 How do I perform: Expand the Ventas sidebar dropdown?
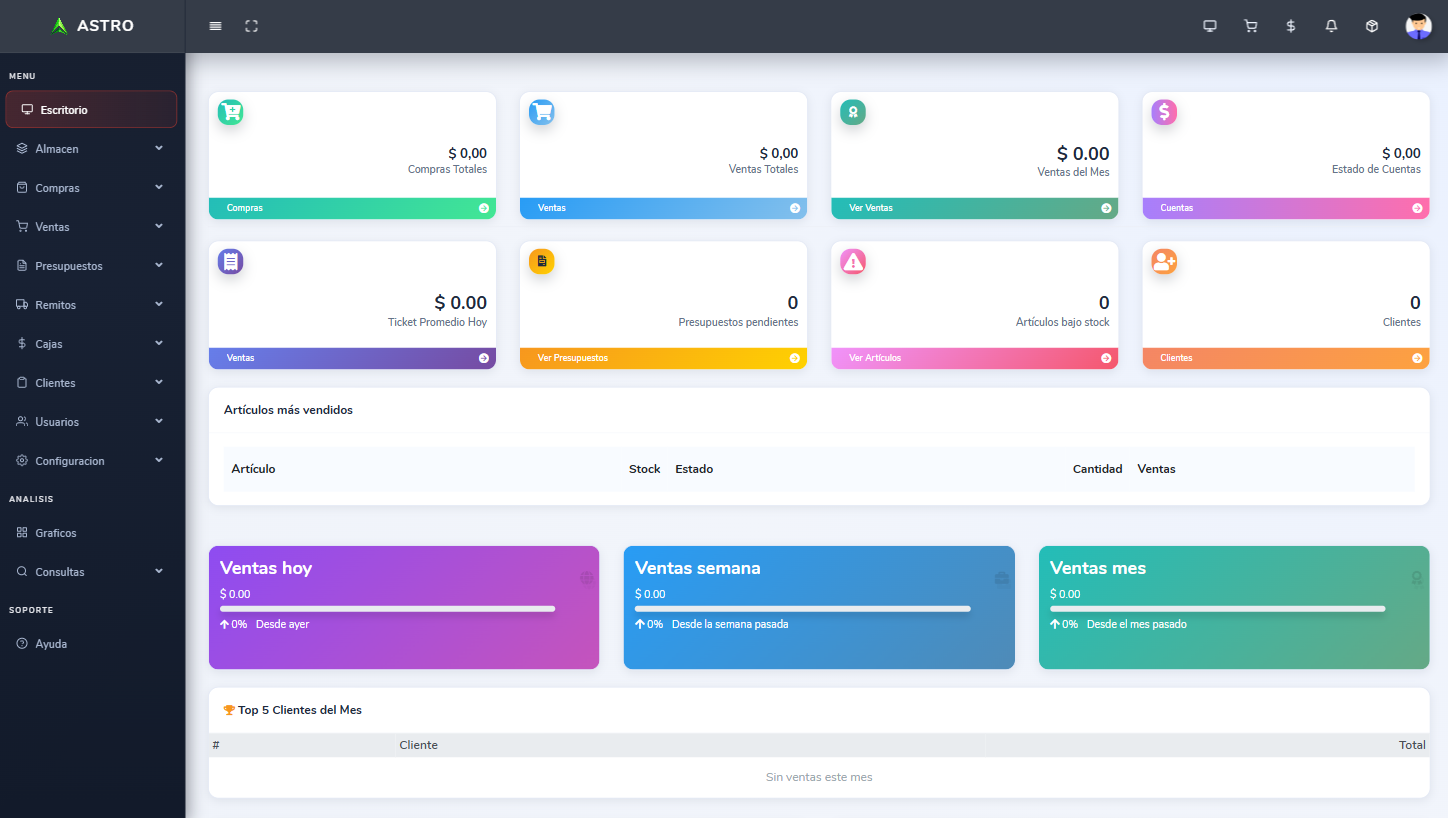click(x=90, y=227)
